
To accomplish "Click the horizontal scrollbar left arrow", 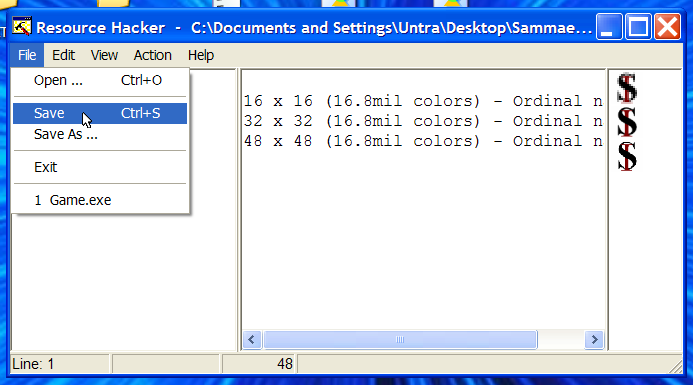I will [252, 339].
